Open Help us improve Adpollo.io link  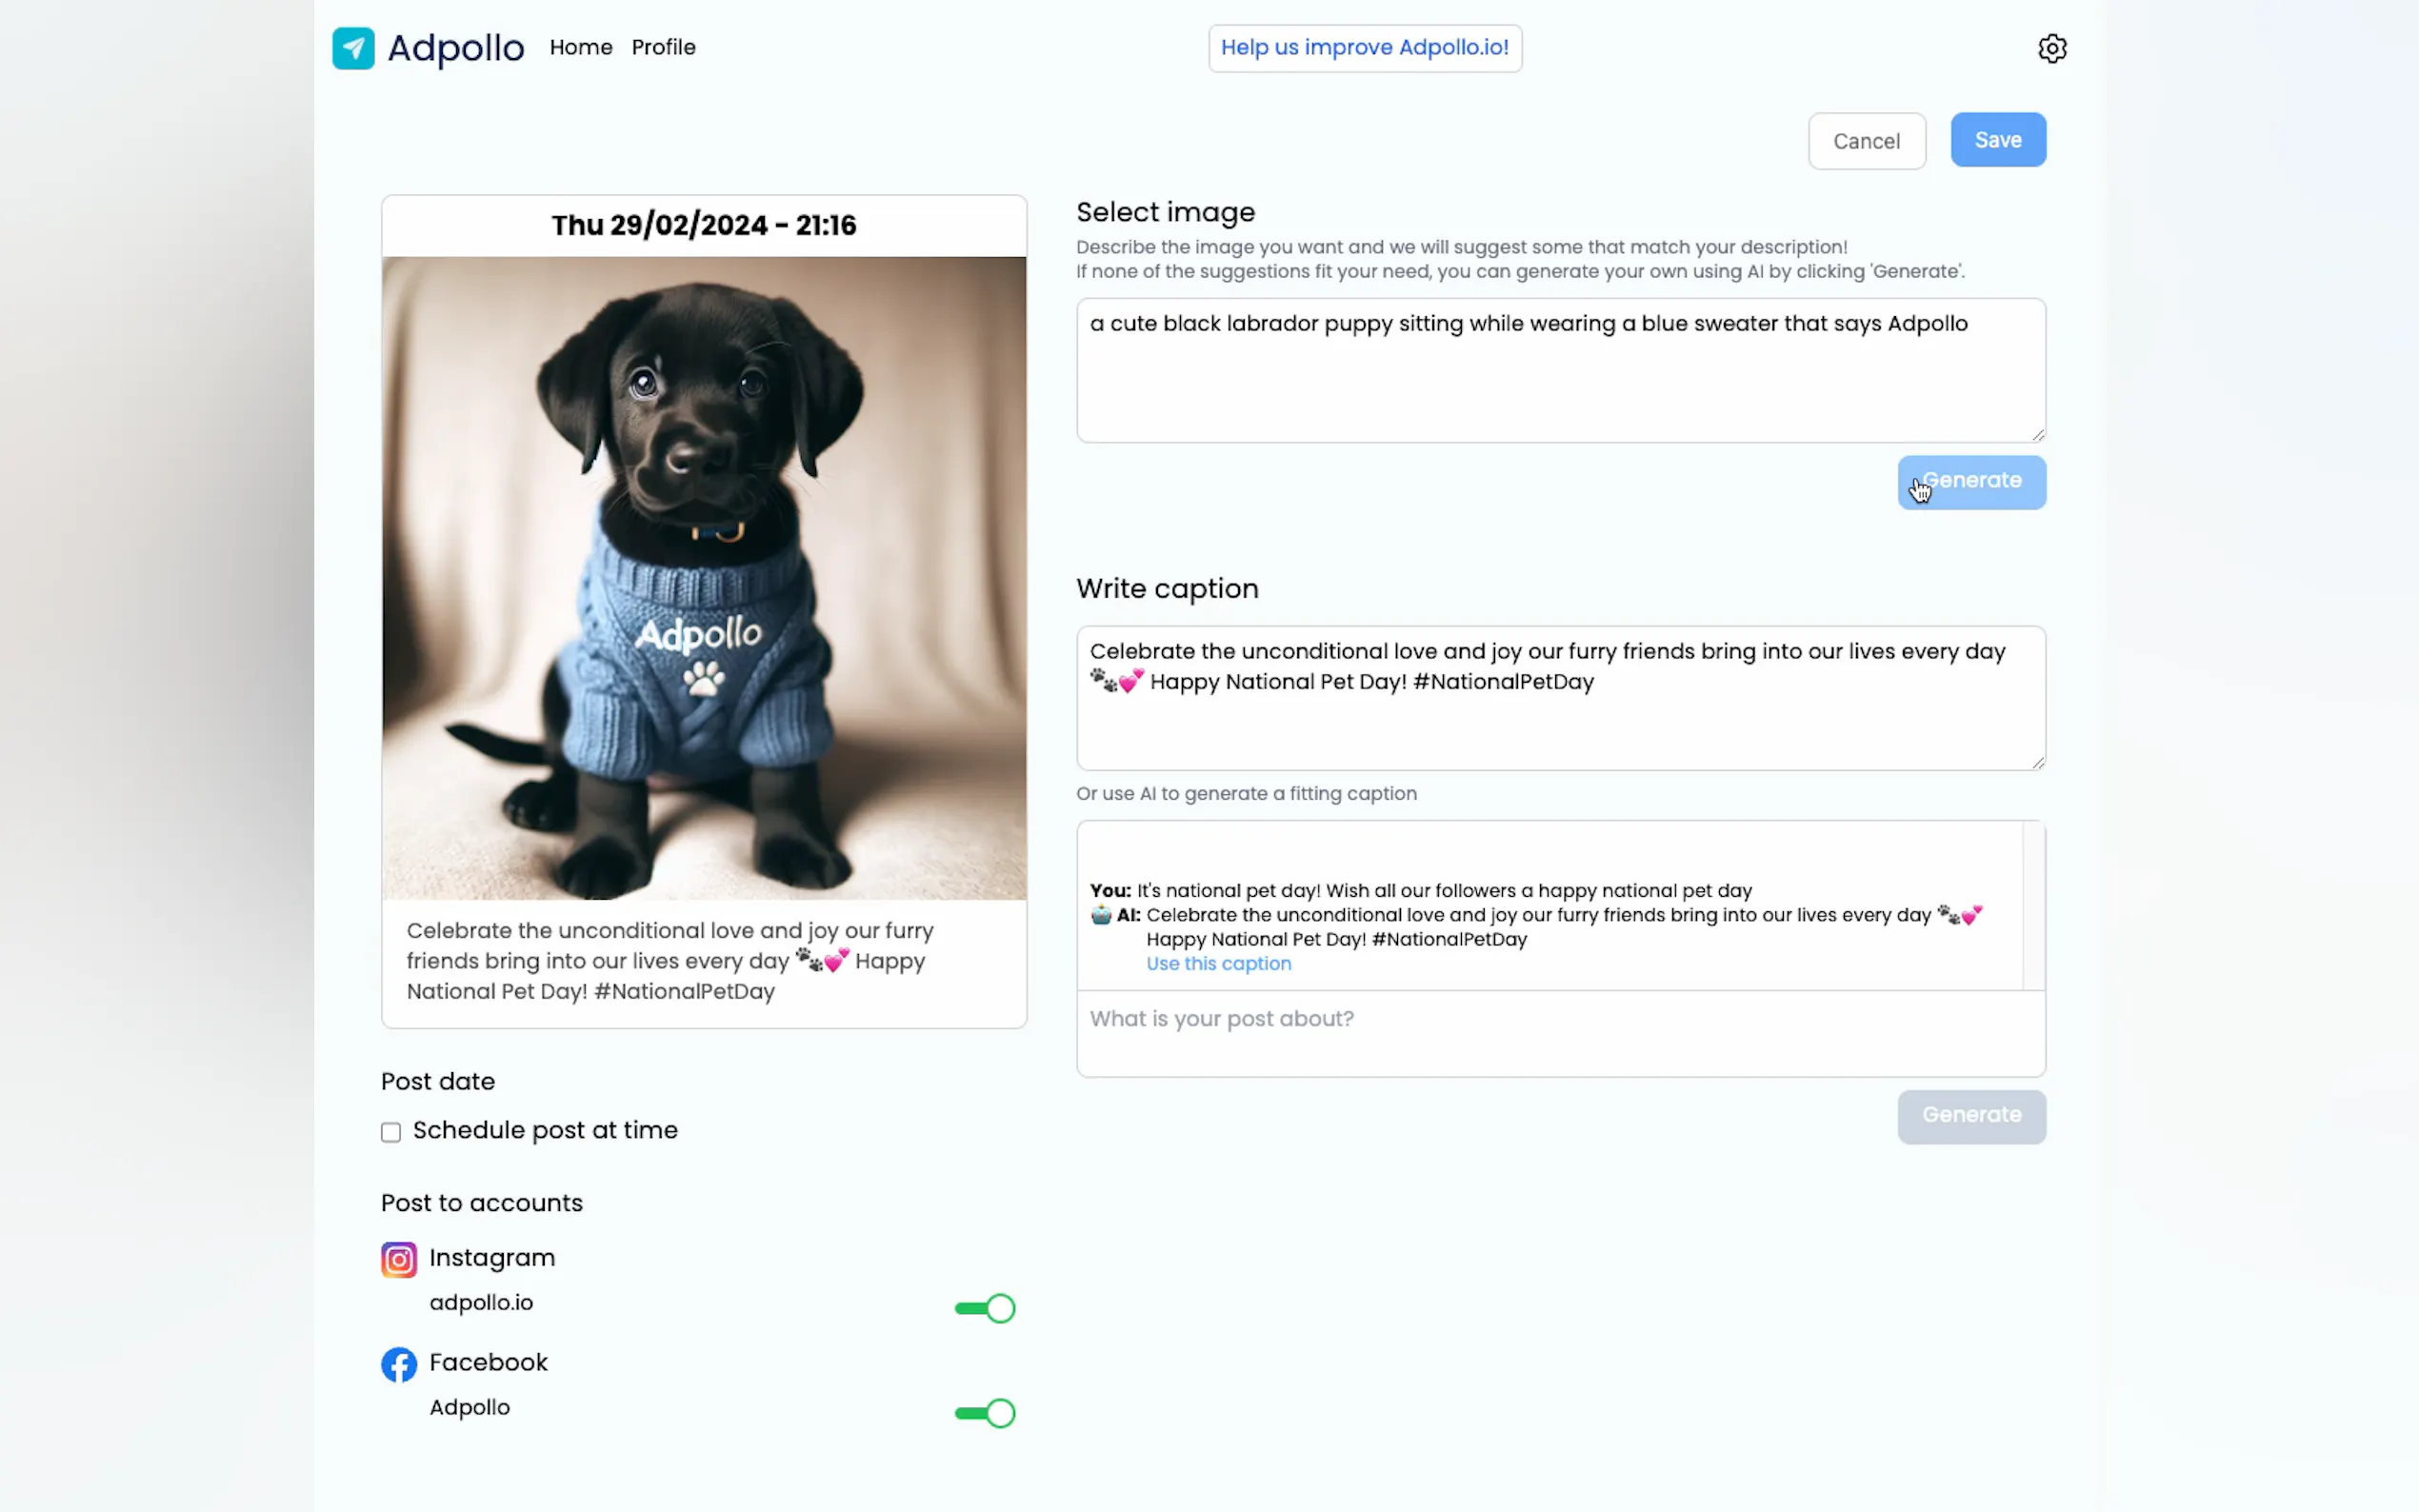click(x=1364, y=48)
